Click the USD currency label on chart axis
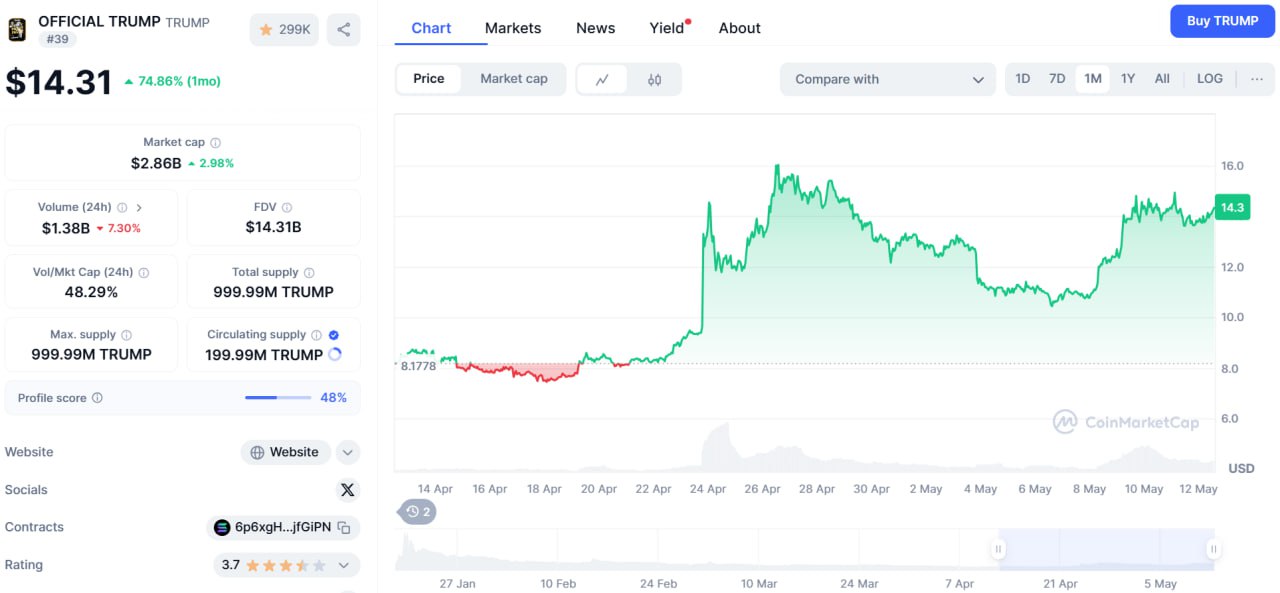Image resolution: width=1280 pixels, height=593 pixels. (1241, 469)
